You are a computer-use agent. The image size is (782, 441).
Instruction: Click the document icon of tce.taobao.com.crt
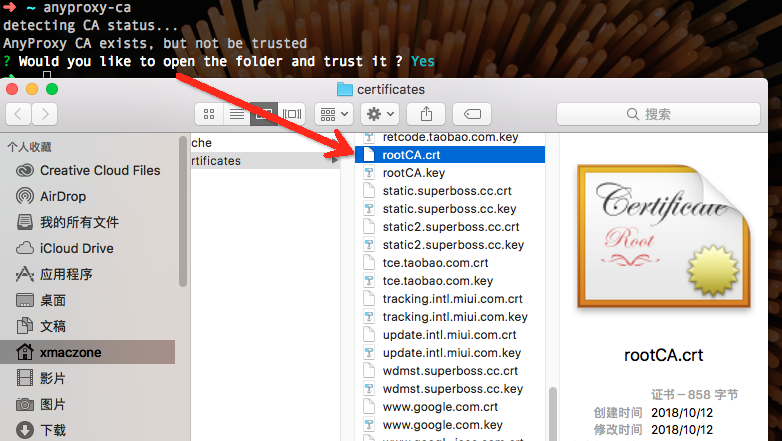point(369,262)
